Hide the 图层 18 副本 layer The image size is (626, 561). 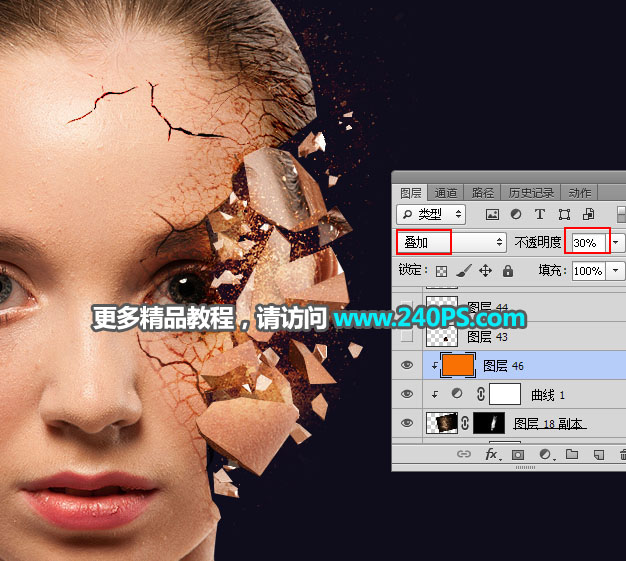[407, 422]
